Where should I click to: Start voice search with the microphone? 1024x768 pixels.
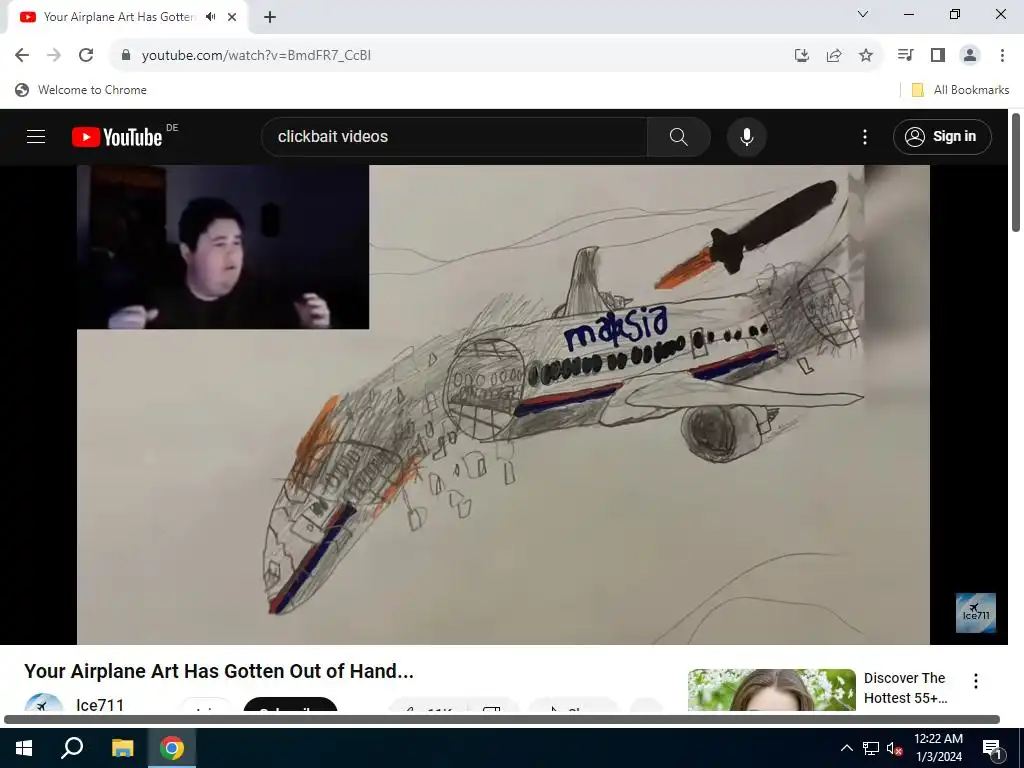[746, 137]
